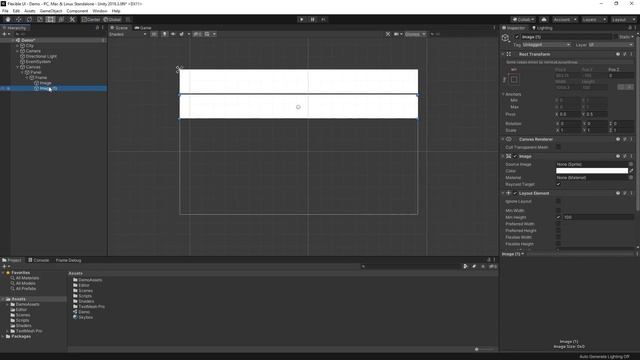
Task: Click the Pause button
Action: point(312,20)
